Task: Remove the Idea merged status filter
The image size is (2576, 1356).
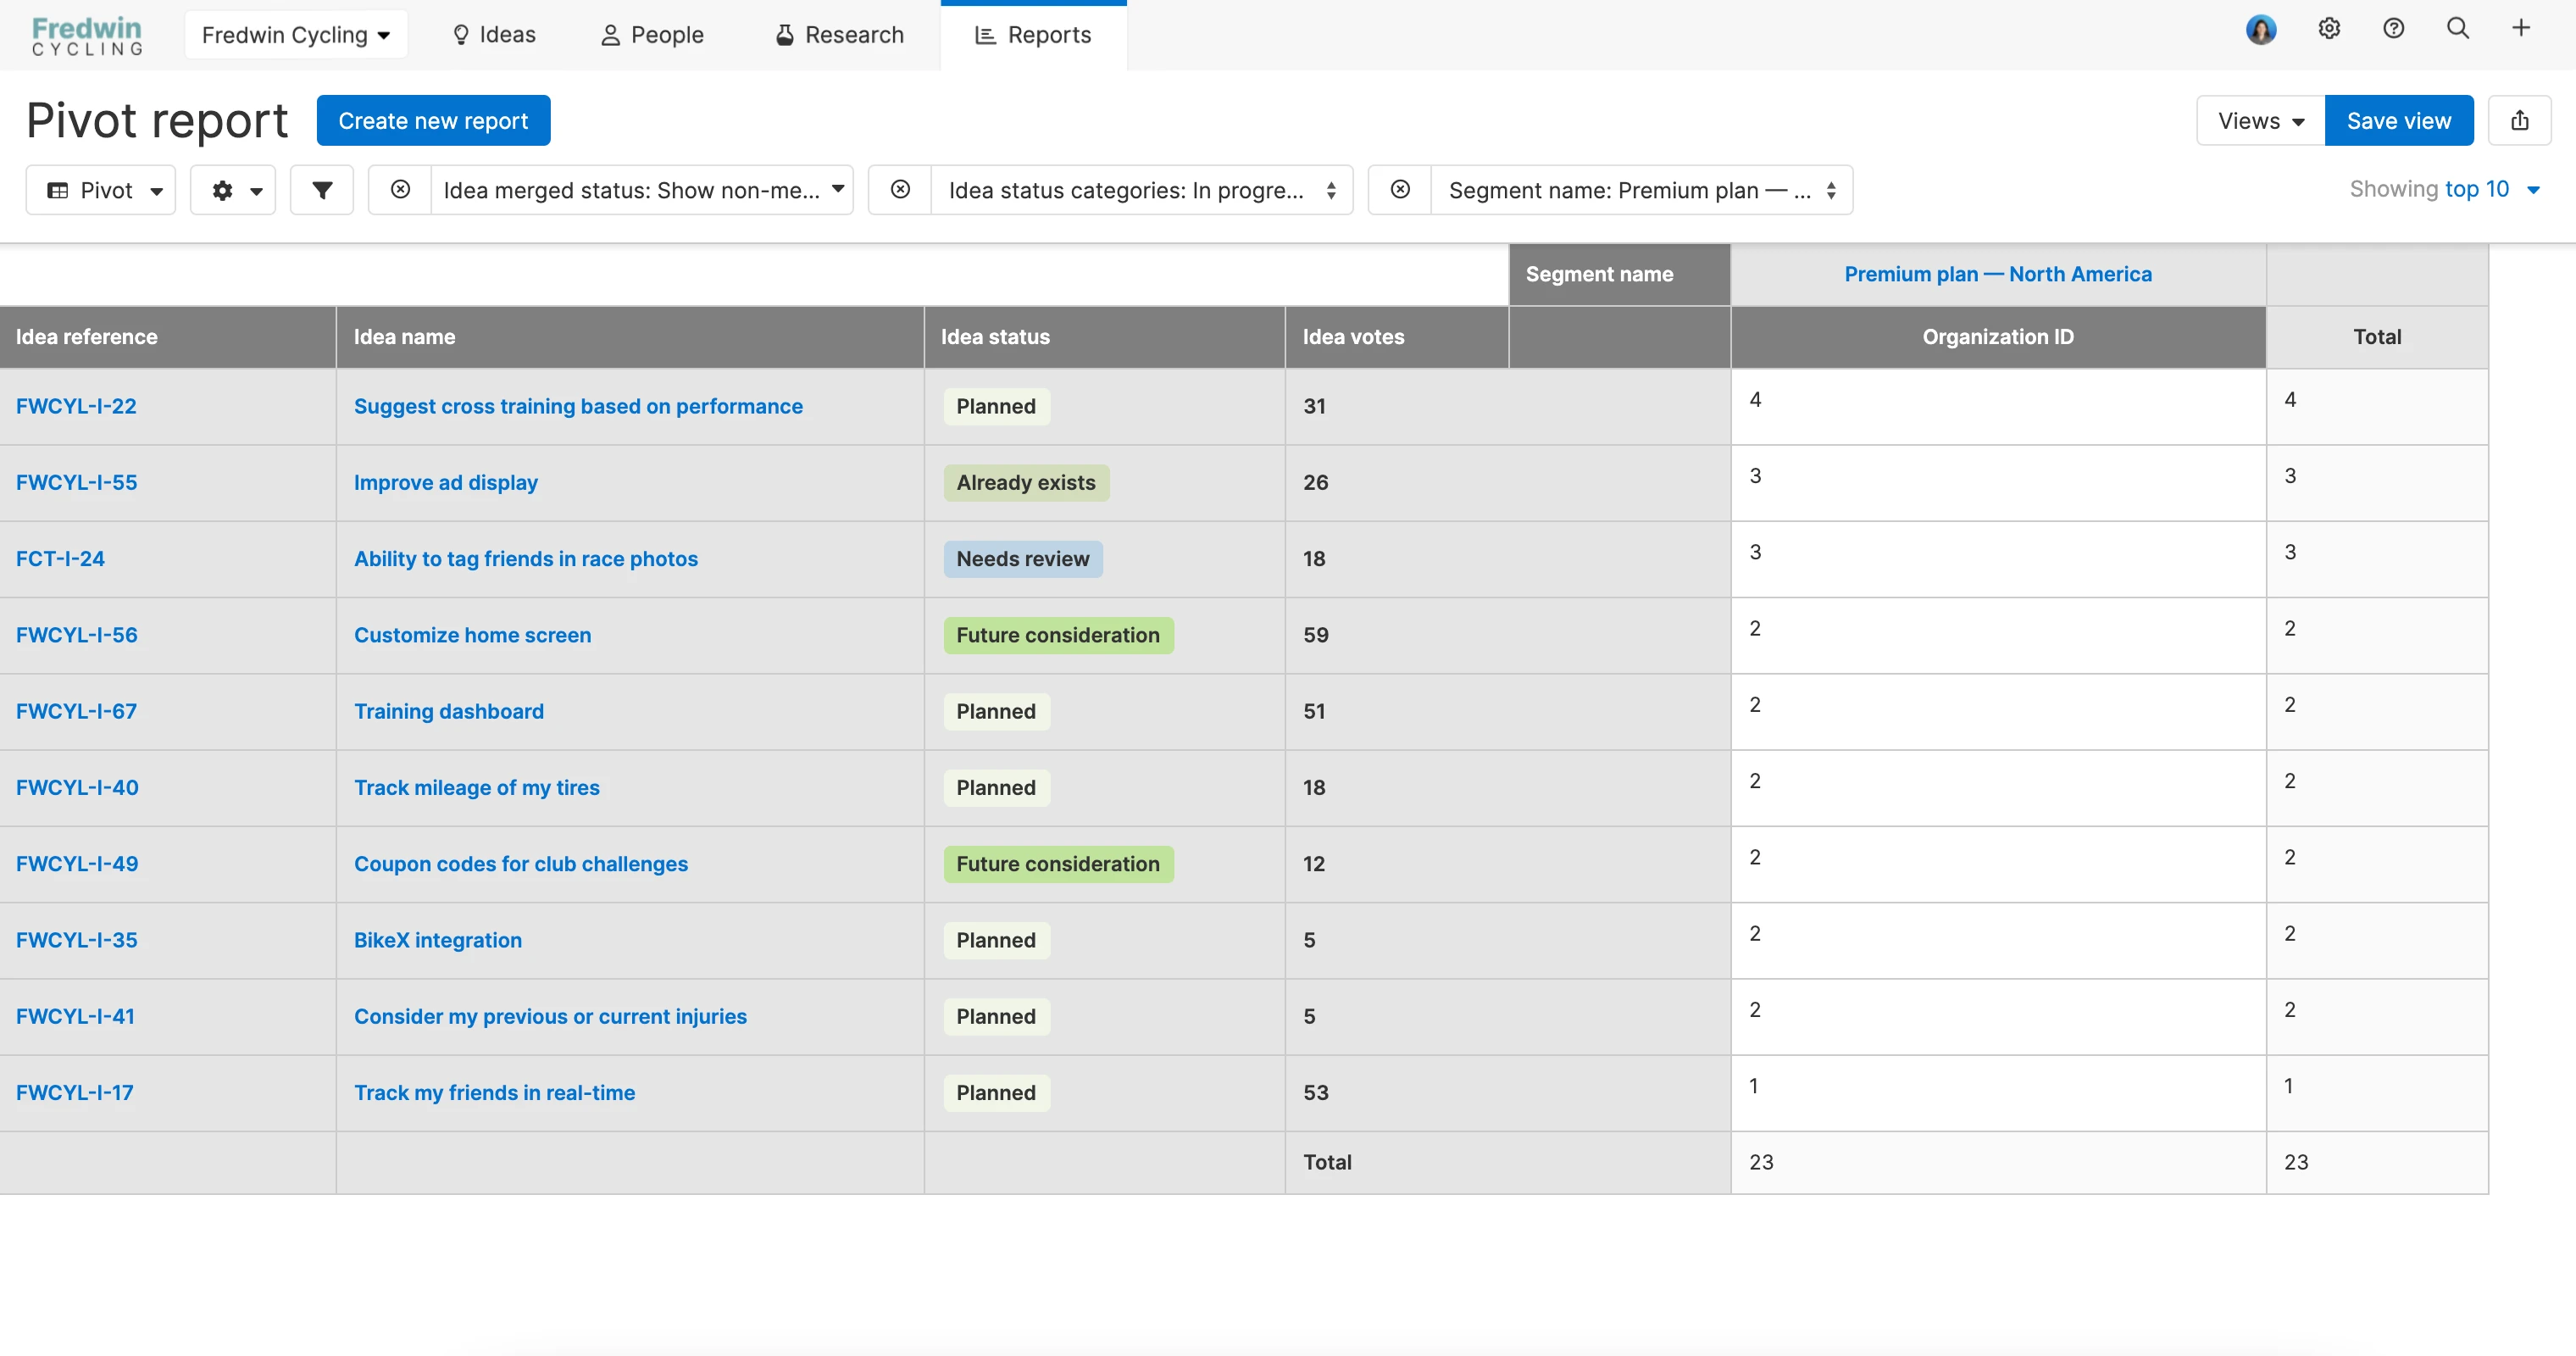Action: 400,190
